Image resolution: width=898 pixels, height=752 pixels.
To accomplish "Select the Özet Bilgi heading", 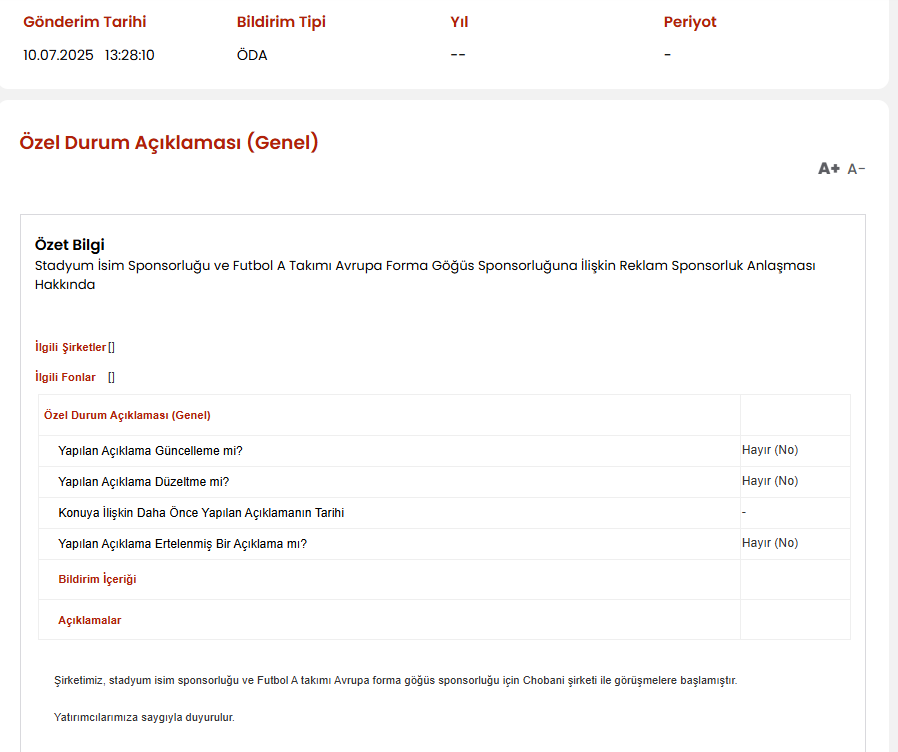I will pyautogui.click(x=70, y=245).
